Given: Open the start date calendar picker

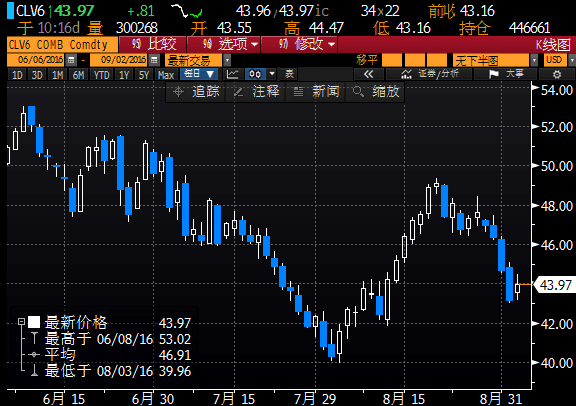Looking at the screenshot, I should [x=71, y=60].
